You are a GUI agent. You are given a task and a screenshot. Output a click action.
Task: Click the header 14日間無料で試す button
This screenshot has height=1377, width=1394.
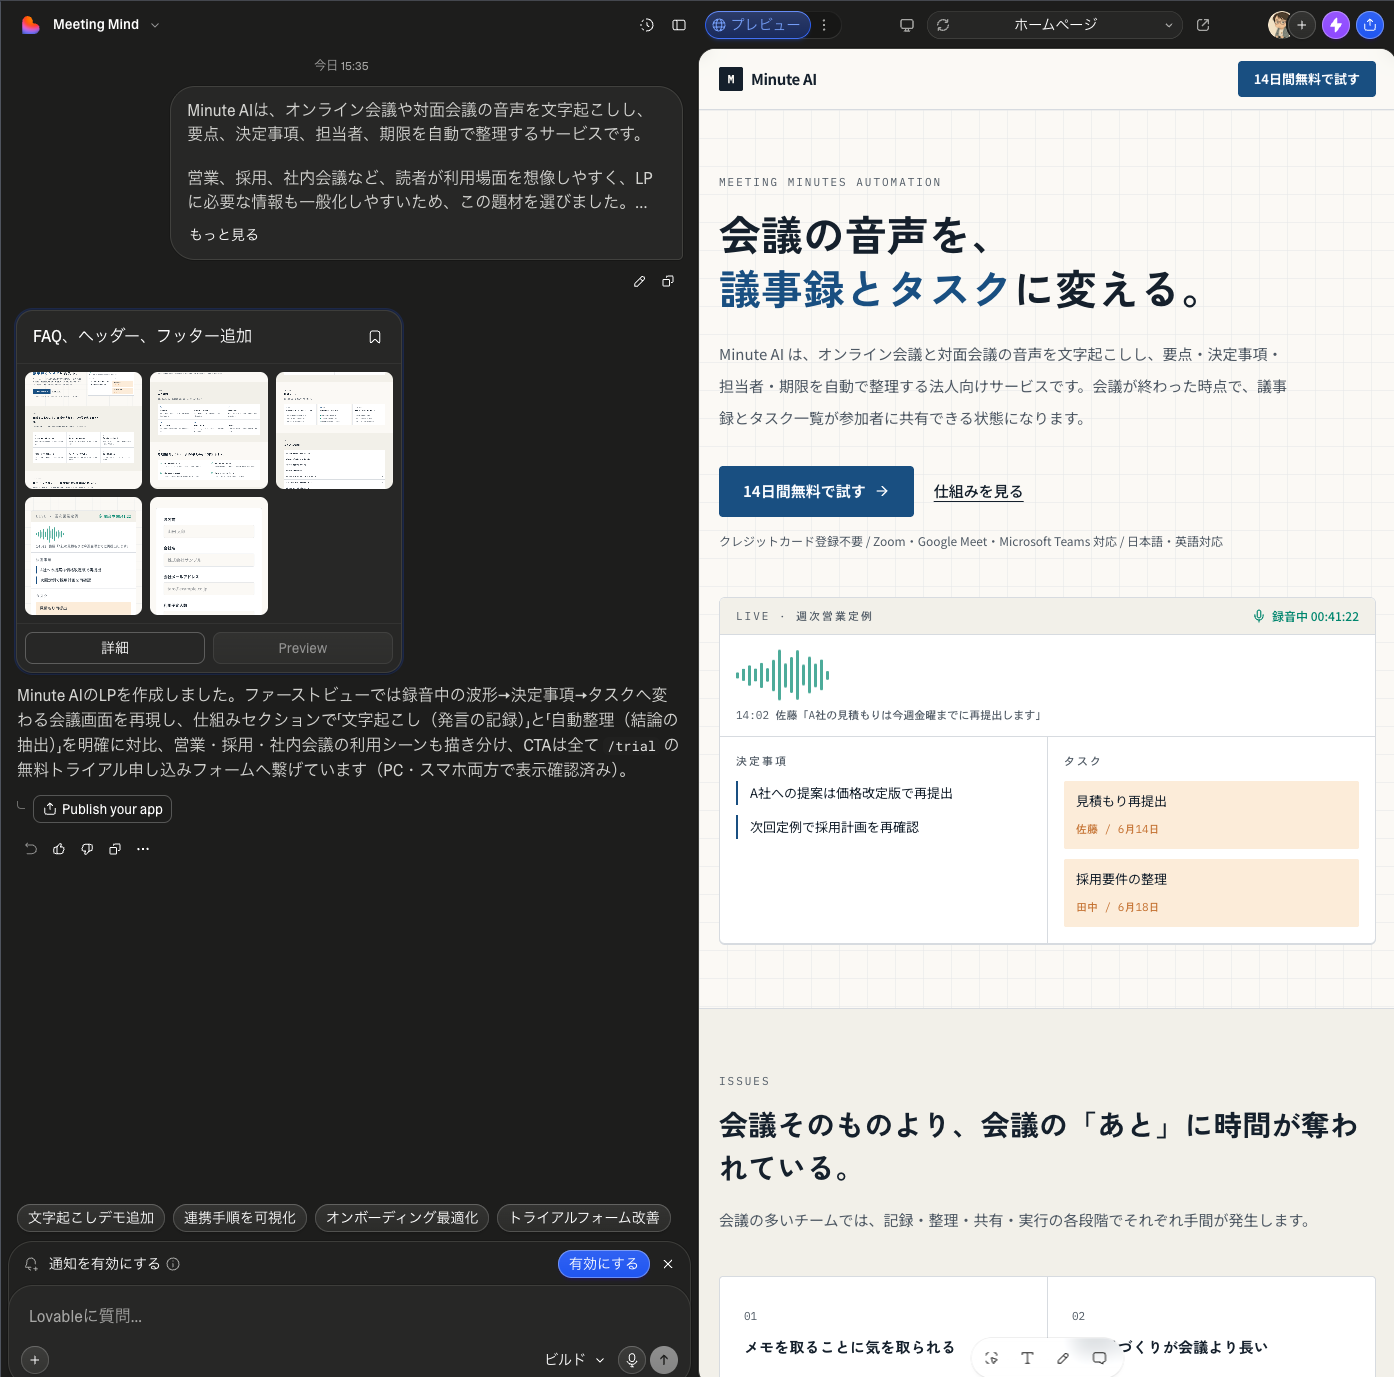point(1306,79)
